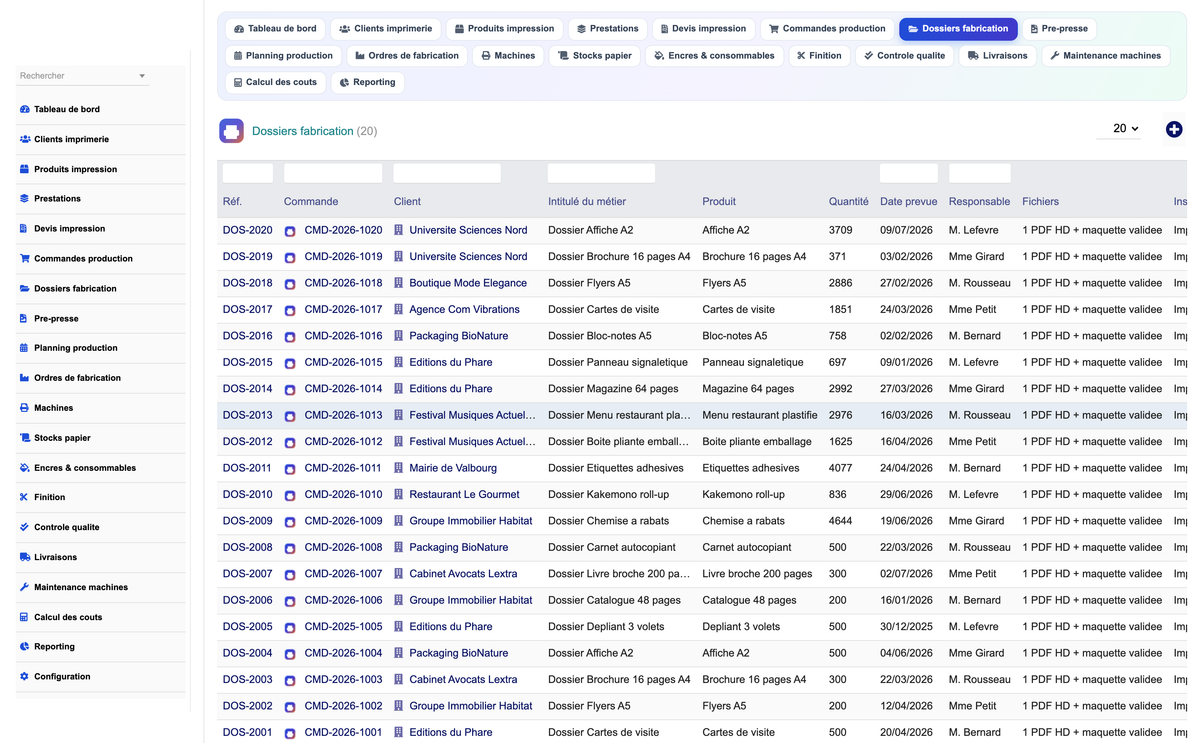Open order link CMD-2025-1005
This screenshot has height=743, width=1200.
(x=343, y=627)
